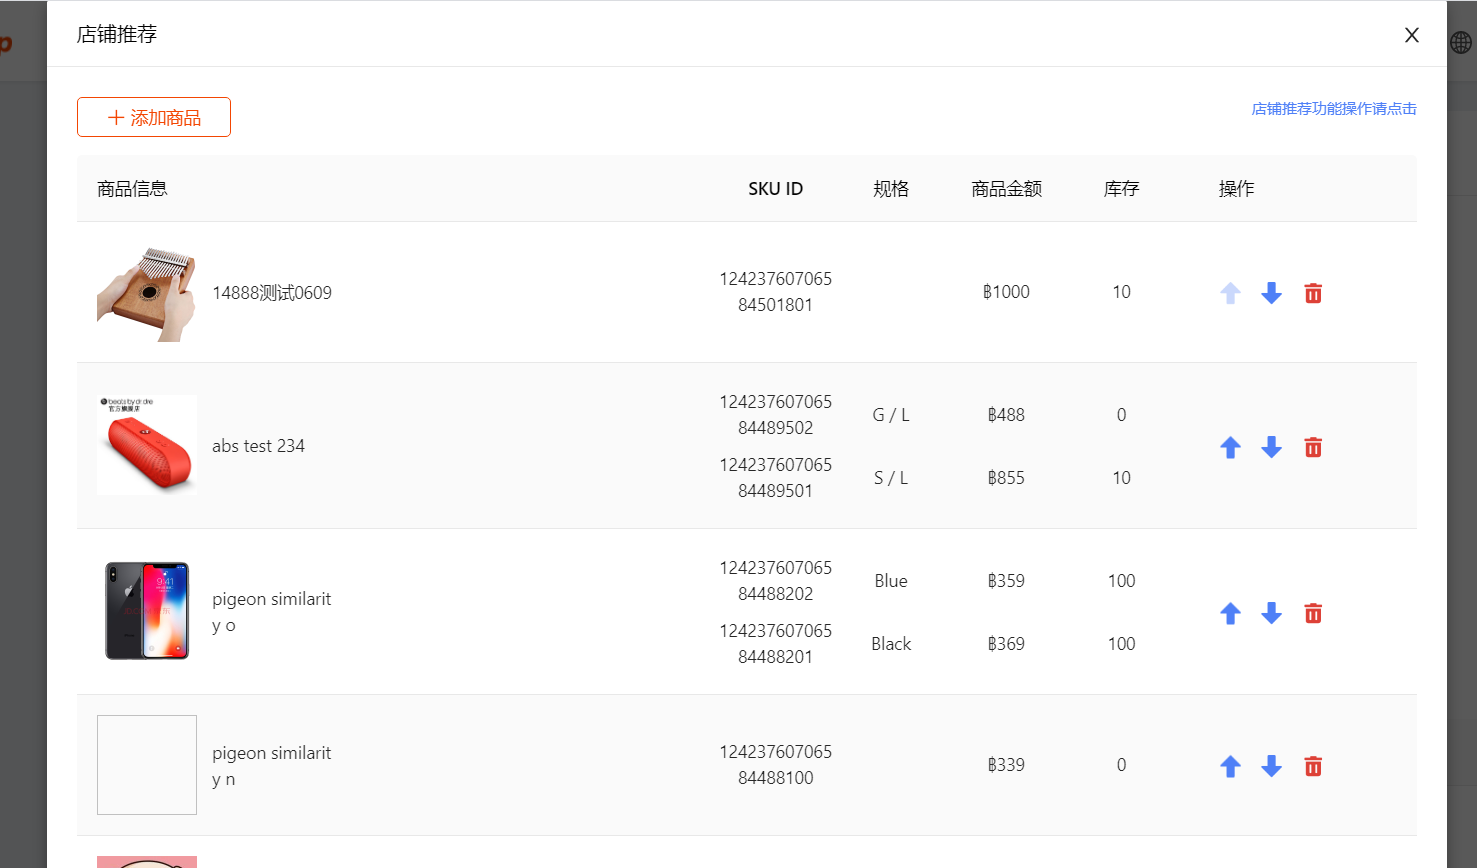
Task: Click the product name abs test 234
Action: (258, 446)
